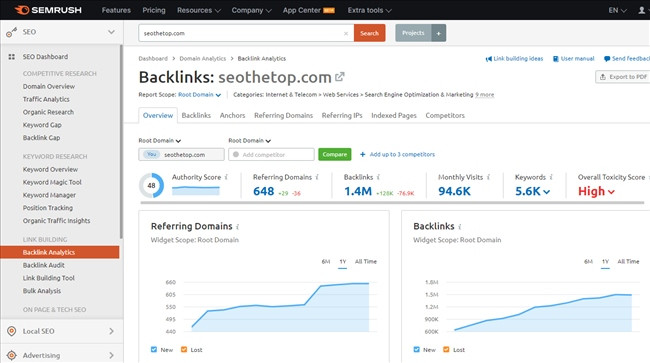Select 6M range in Backlinks chart
The height and width of the screenshot is (363, 650).
(588, 261)
